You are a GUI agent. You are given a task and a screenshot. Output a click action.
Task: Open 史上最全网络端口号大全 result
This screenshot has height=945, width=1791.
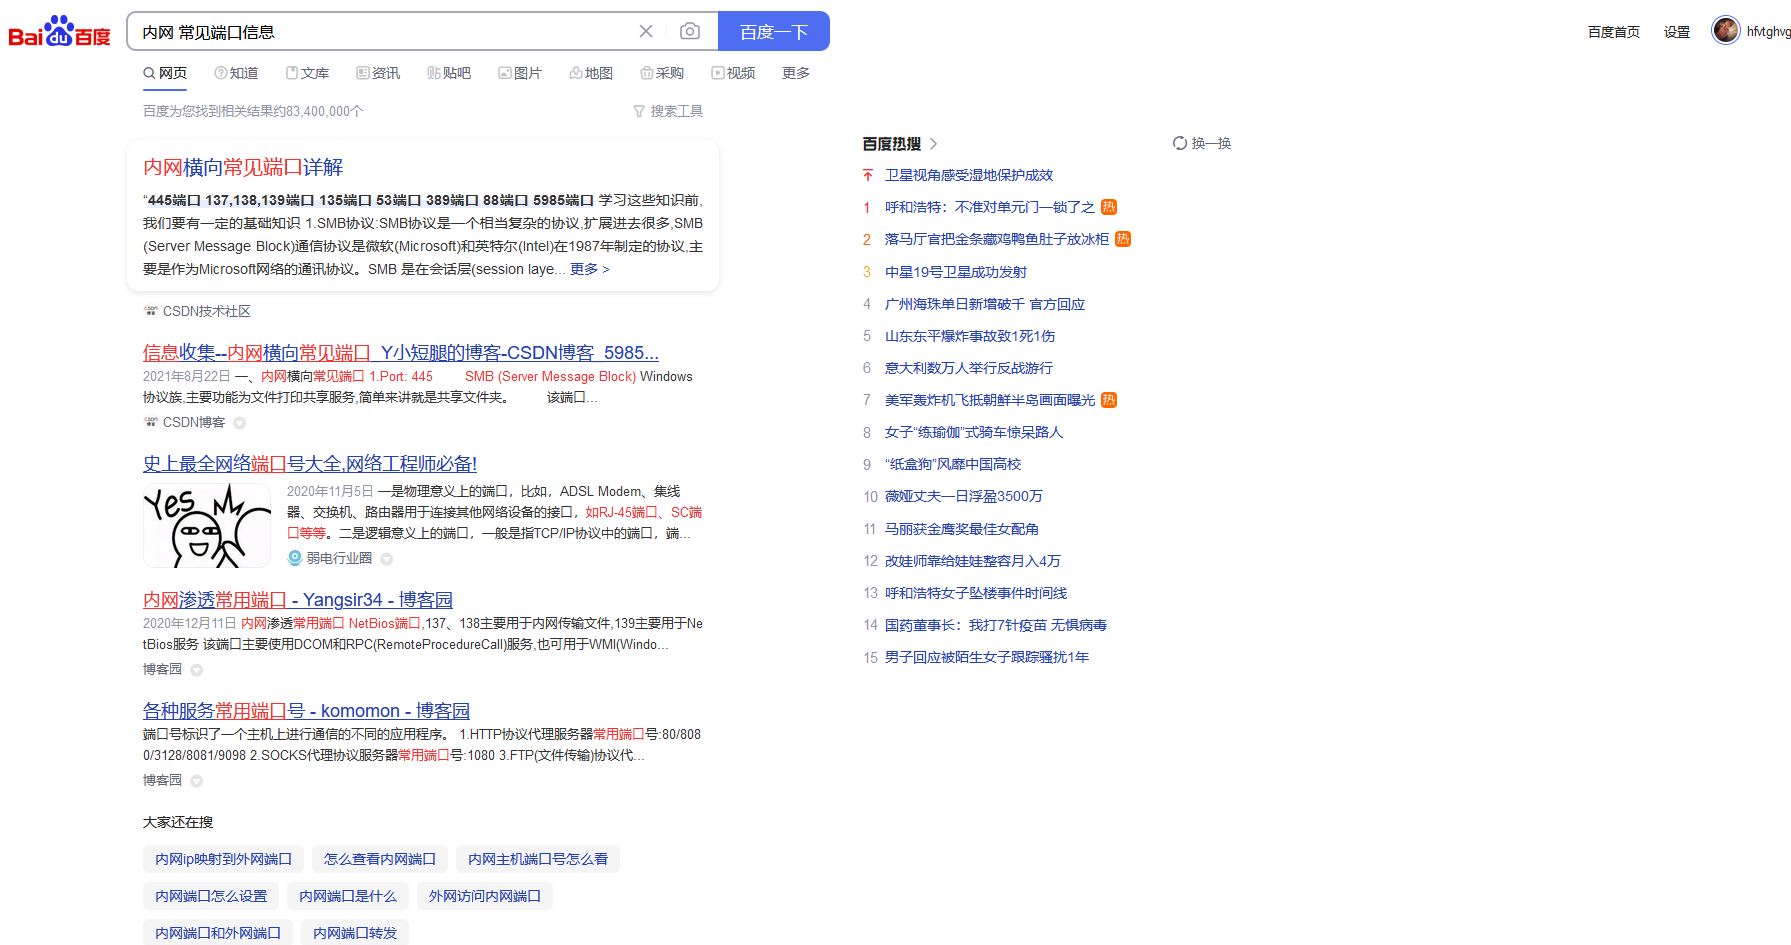pos(310,463)
